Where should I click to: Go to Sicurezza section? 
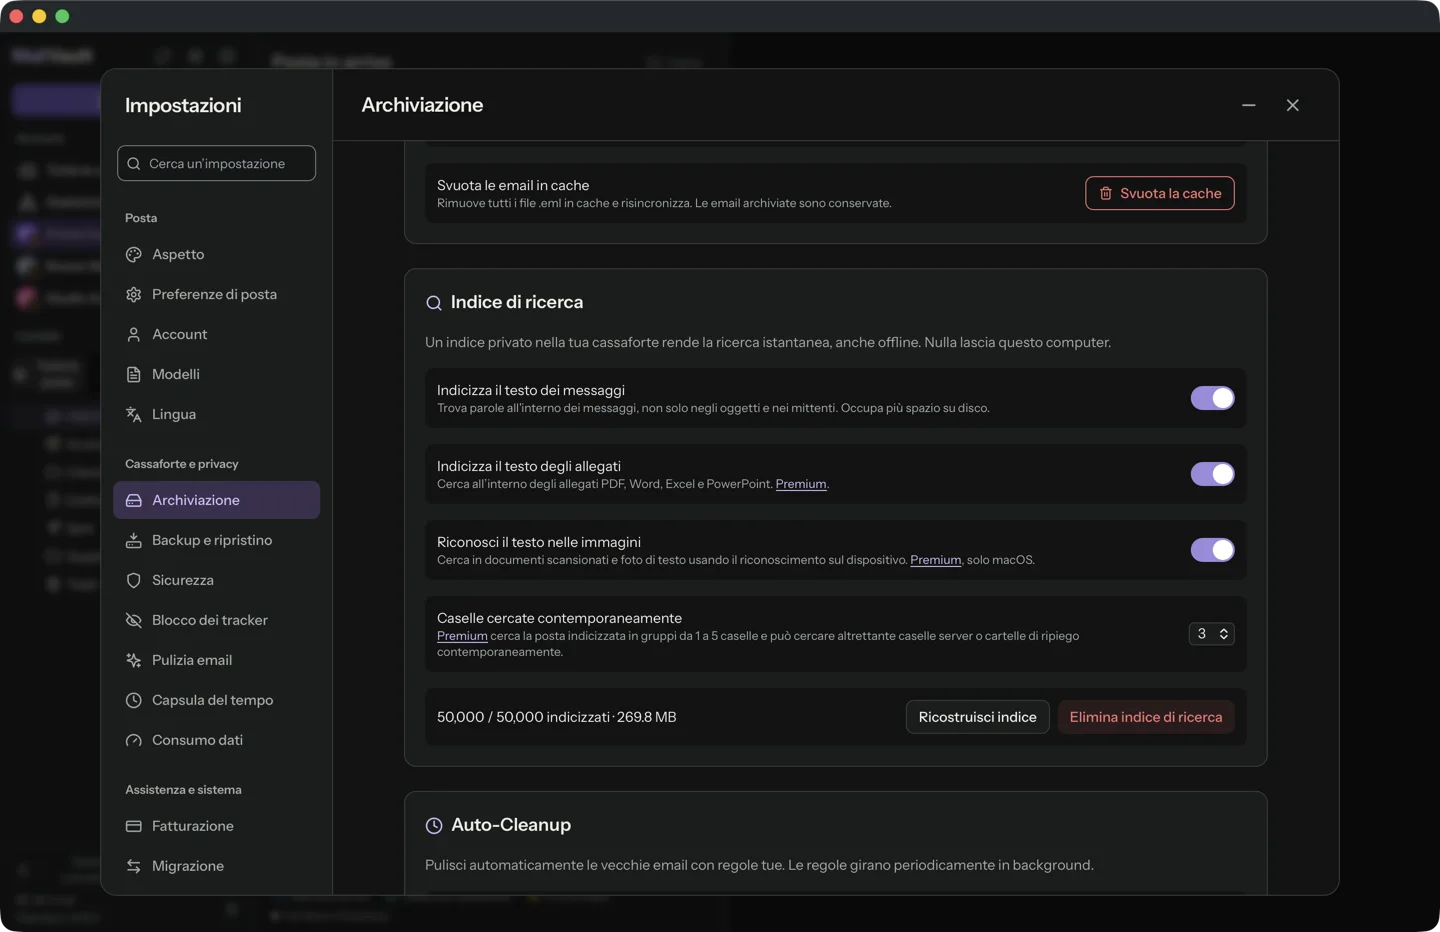217,581
